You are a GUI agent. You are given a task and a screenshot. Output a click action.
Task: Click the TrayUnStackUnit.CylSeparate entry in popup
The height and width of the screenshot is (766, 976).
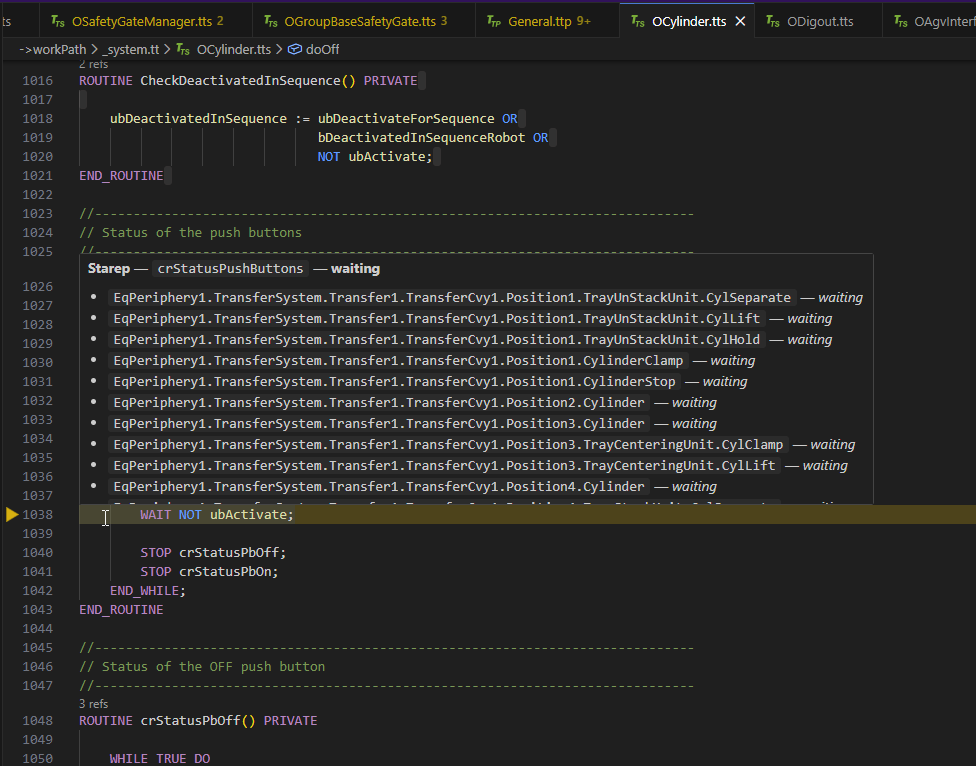(452, 297)
